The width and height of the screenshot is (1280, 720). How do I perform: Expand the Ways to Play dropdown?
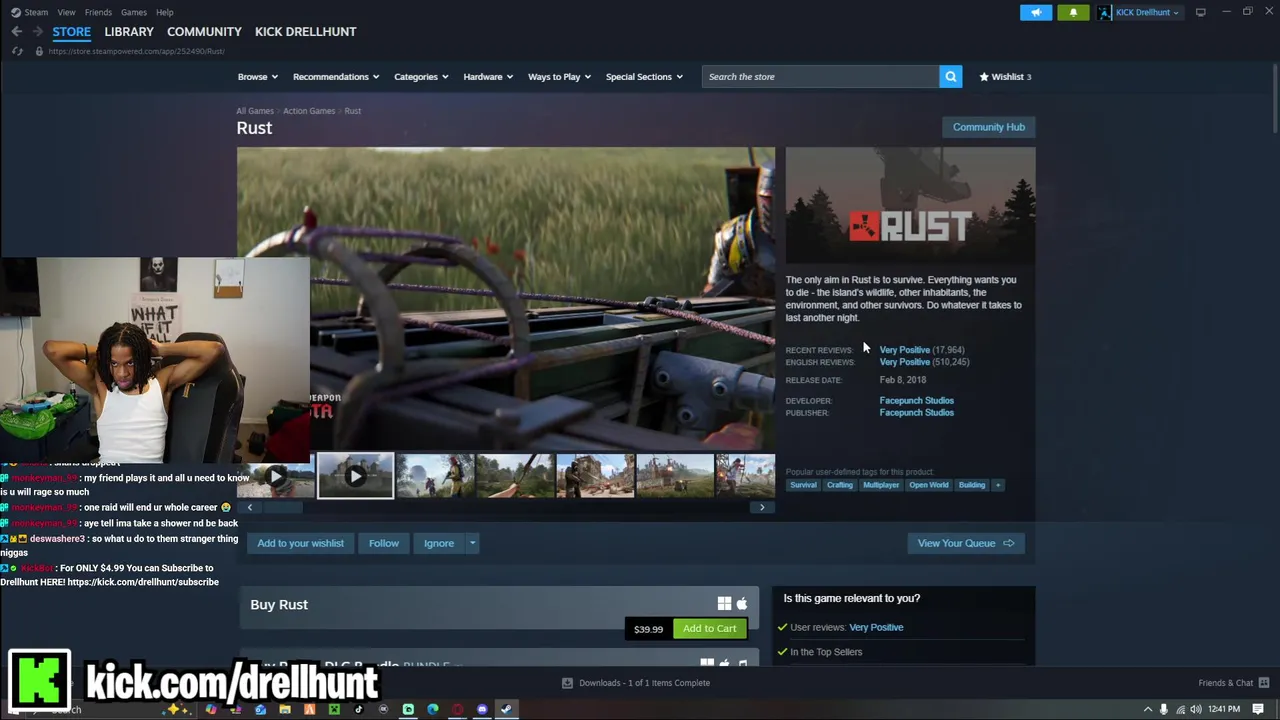click(x=559, y=77)
